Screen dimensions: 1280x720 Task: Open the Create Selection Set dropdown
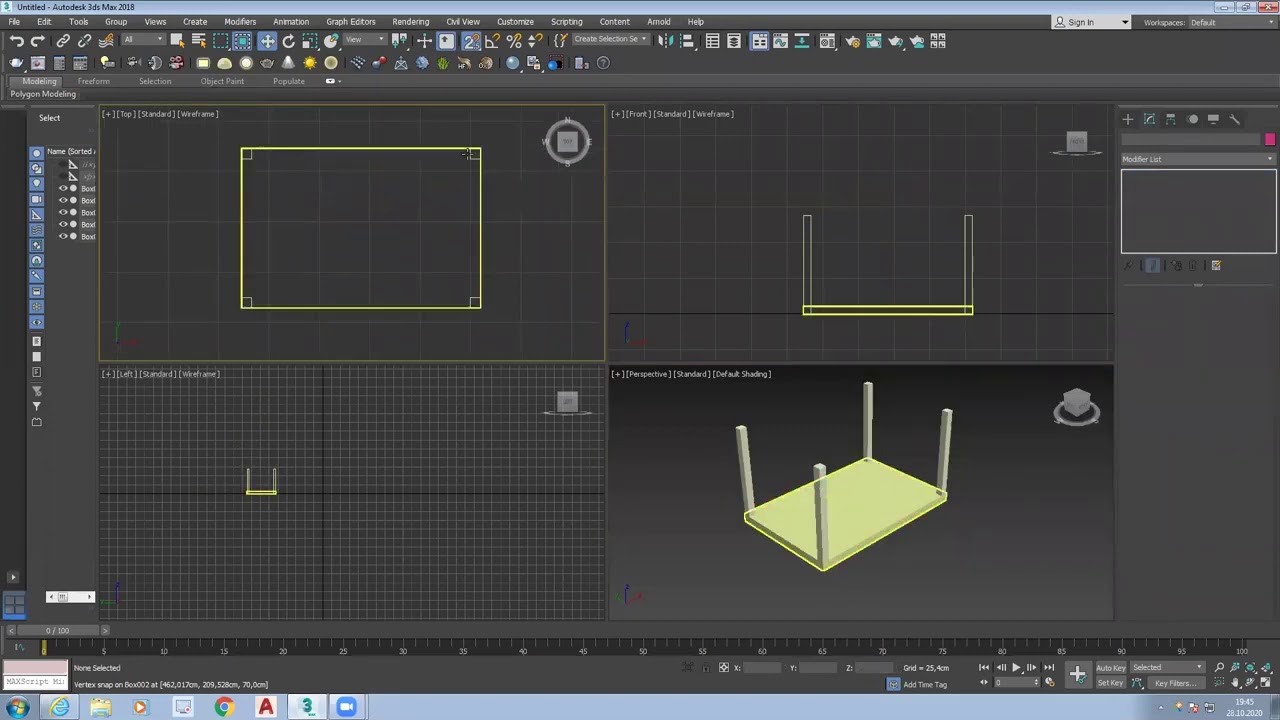coord(611,39)
